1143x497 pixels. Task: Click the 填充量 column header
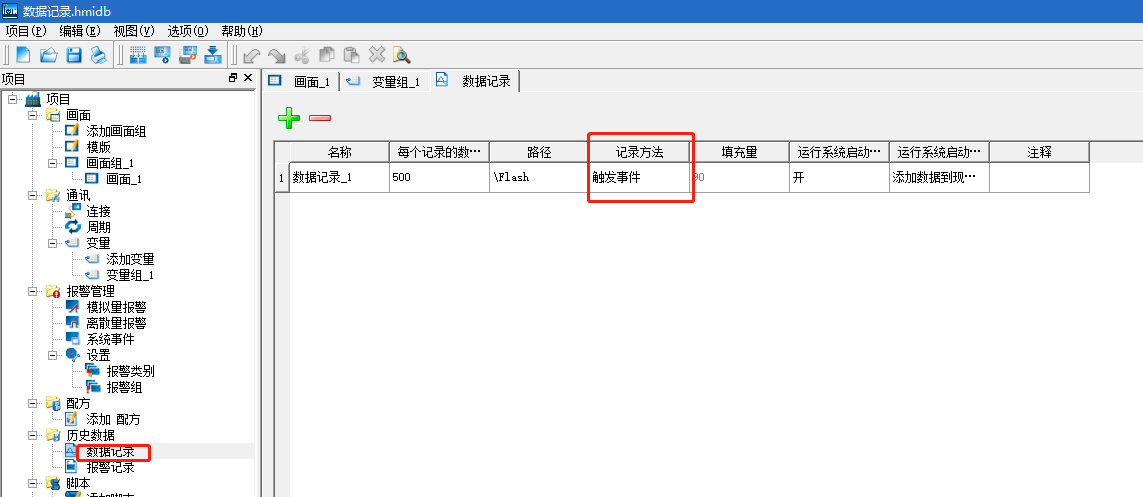click(739, 152)
